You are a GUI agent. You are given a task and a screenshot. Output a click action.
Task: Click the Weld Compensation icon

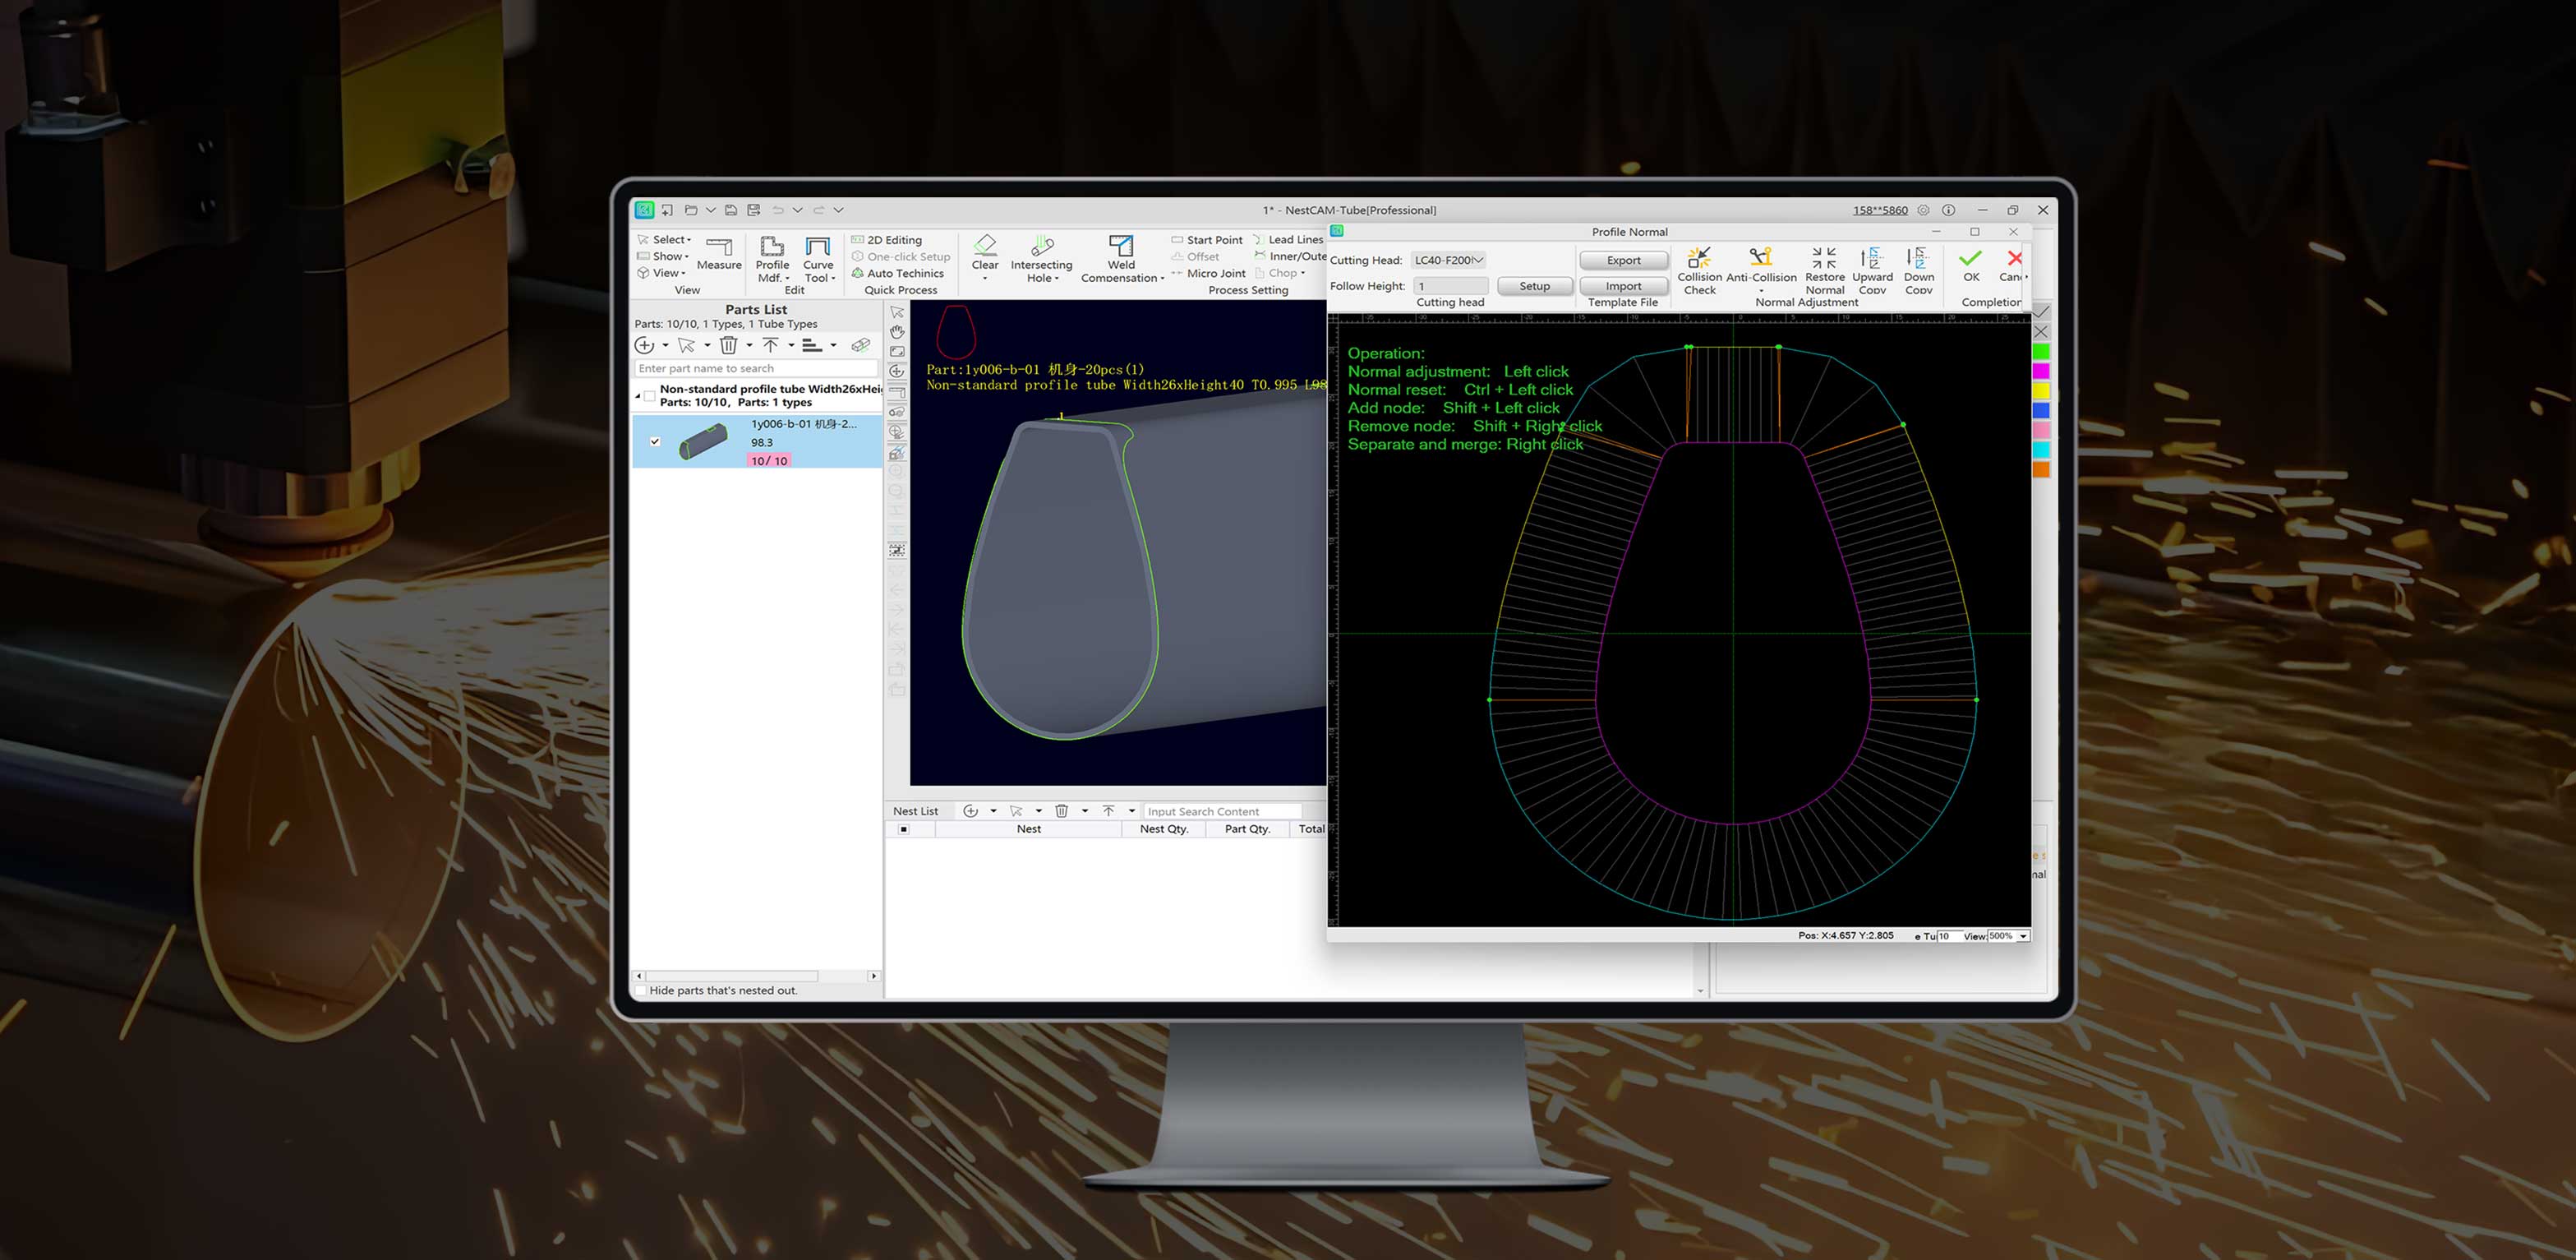(1121, 246)
